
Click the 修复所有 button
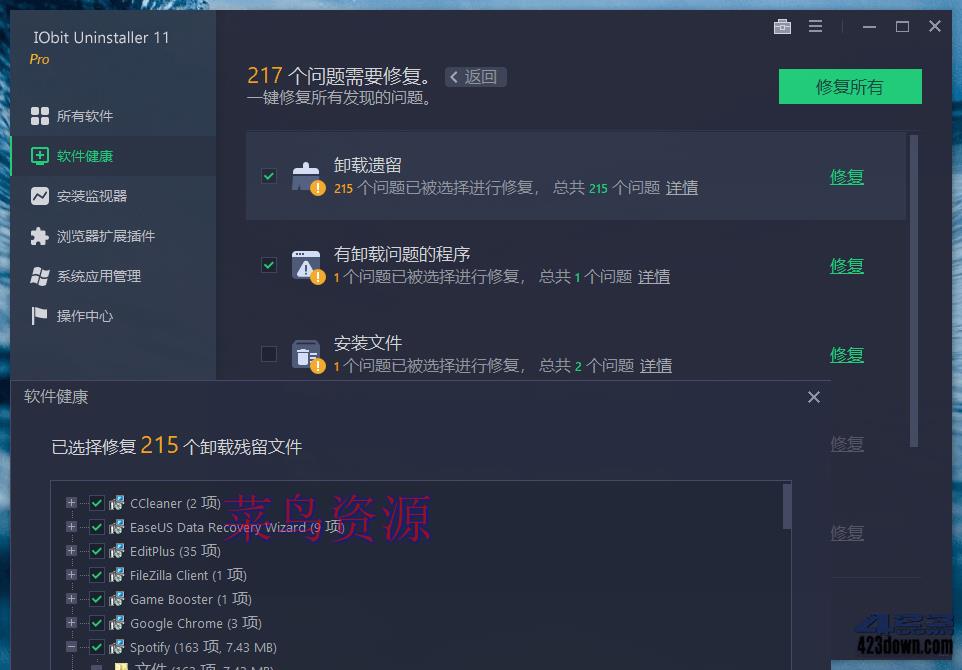pos(849,86)
